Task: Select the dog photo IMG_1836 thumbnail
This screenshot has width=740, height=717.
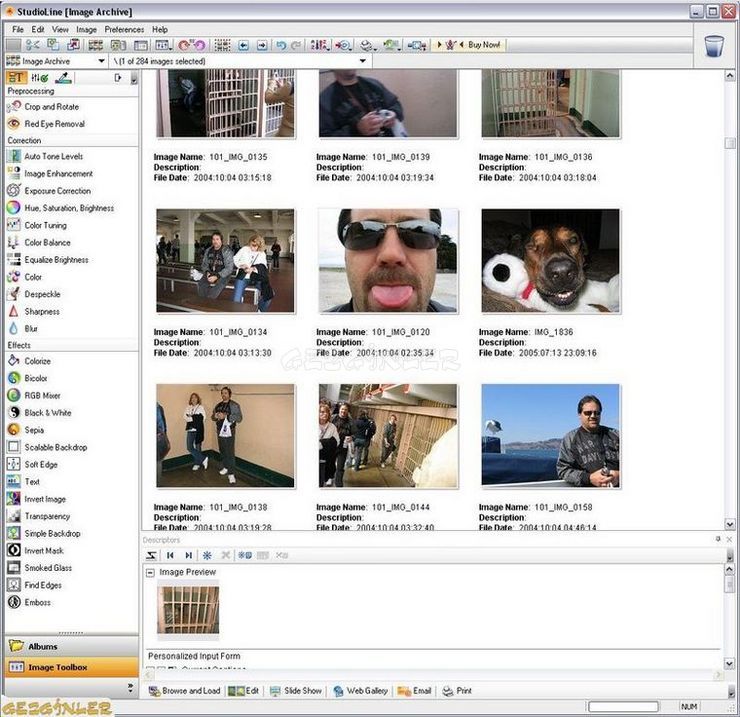Action: pyautogui.click(x=551, y=261)
